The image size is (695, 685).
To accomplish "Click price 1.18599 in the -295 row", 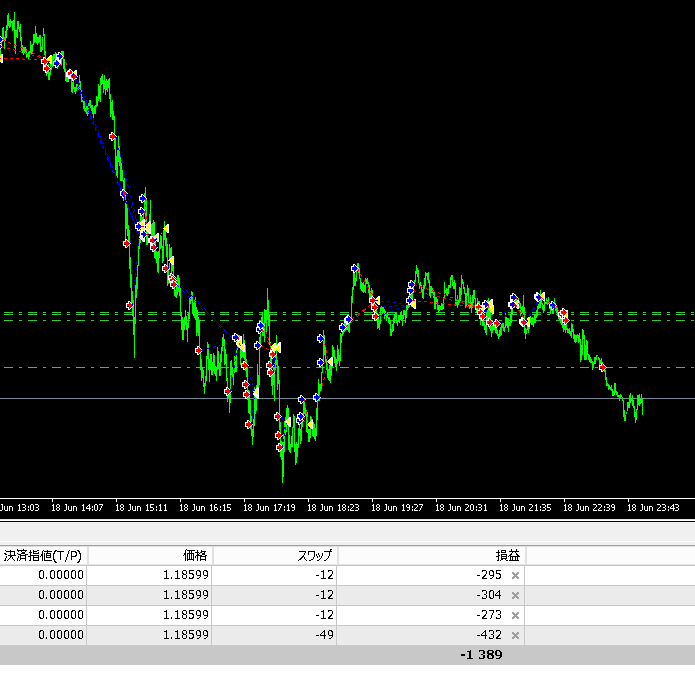I will click(x=186, y=575).
